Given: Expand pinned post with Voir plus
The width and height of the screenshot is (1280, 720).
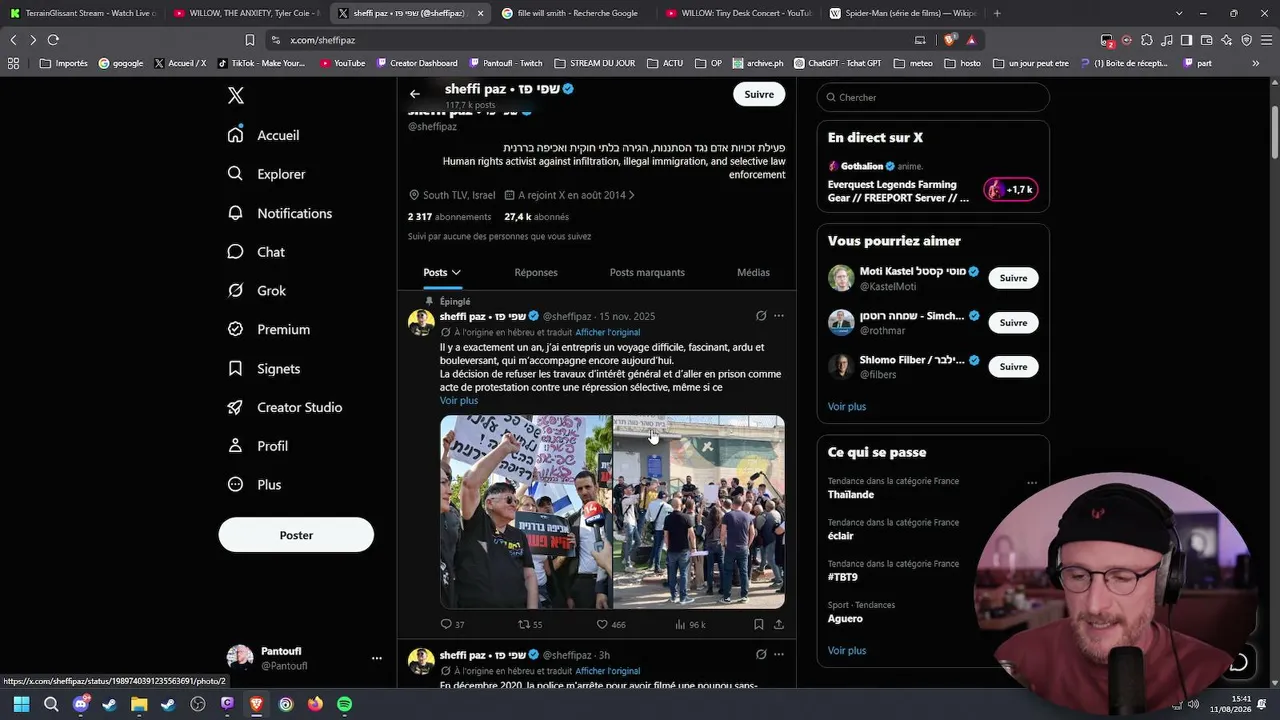Looking at the screenshot, I should click(x=459, y=401).
